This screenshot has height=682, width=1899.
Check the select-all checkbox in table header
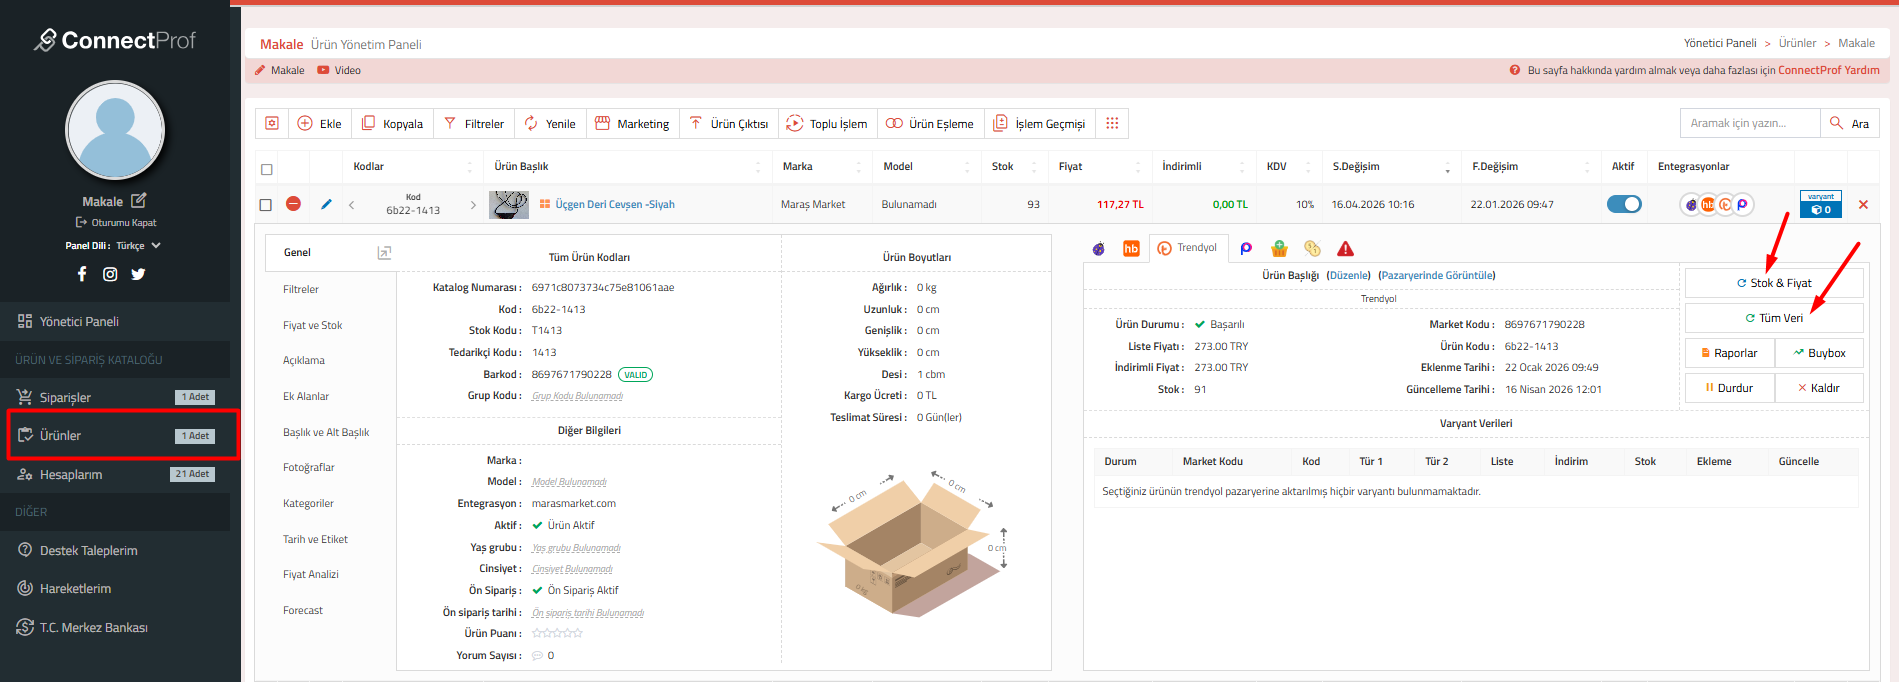(x=267, y=169)
